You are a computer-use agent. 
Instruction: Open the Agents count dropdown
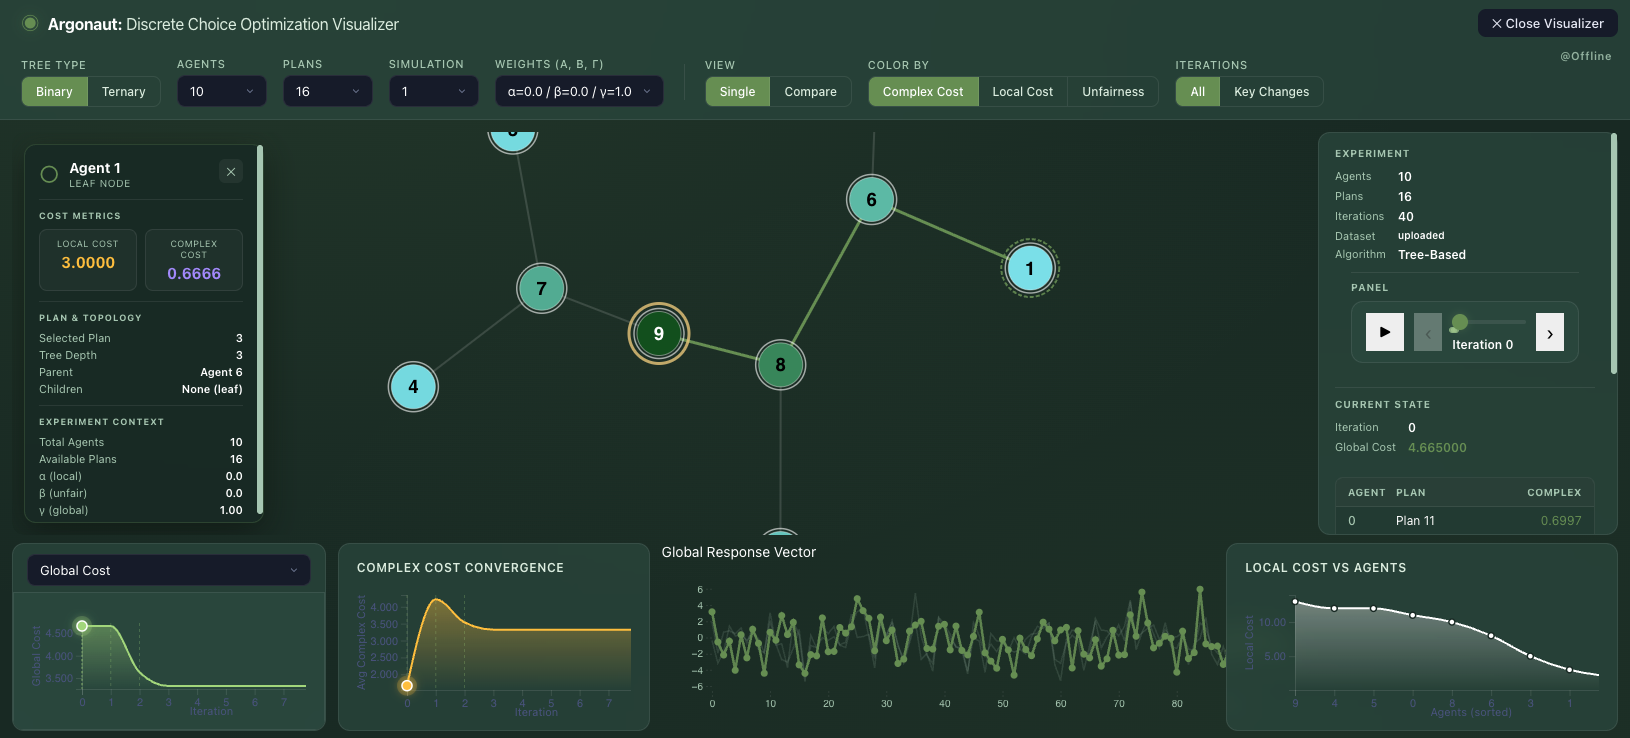[x=222, y=91]
